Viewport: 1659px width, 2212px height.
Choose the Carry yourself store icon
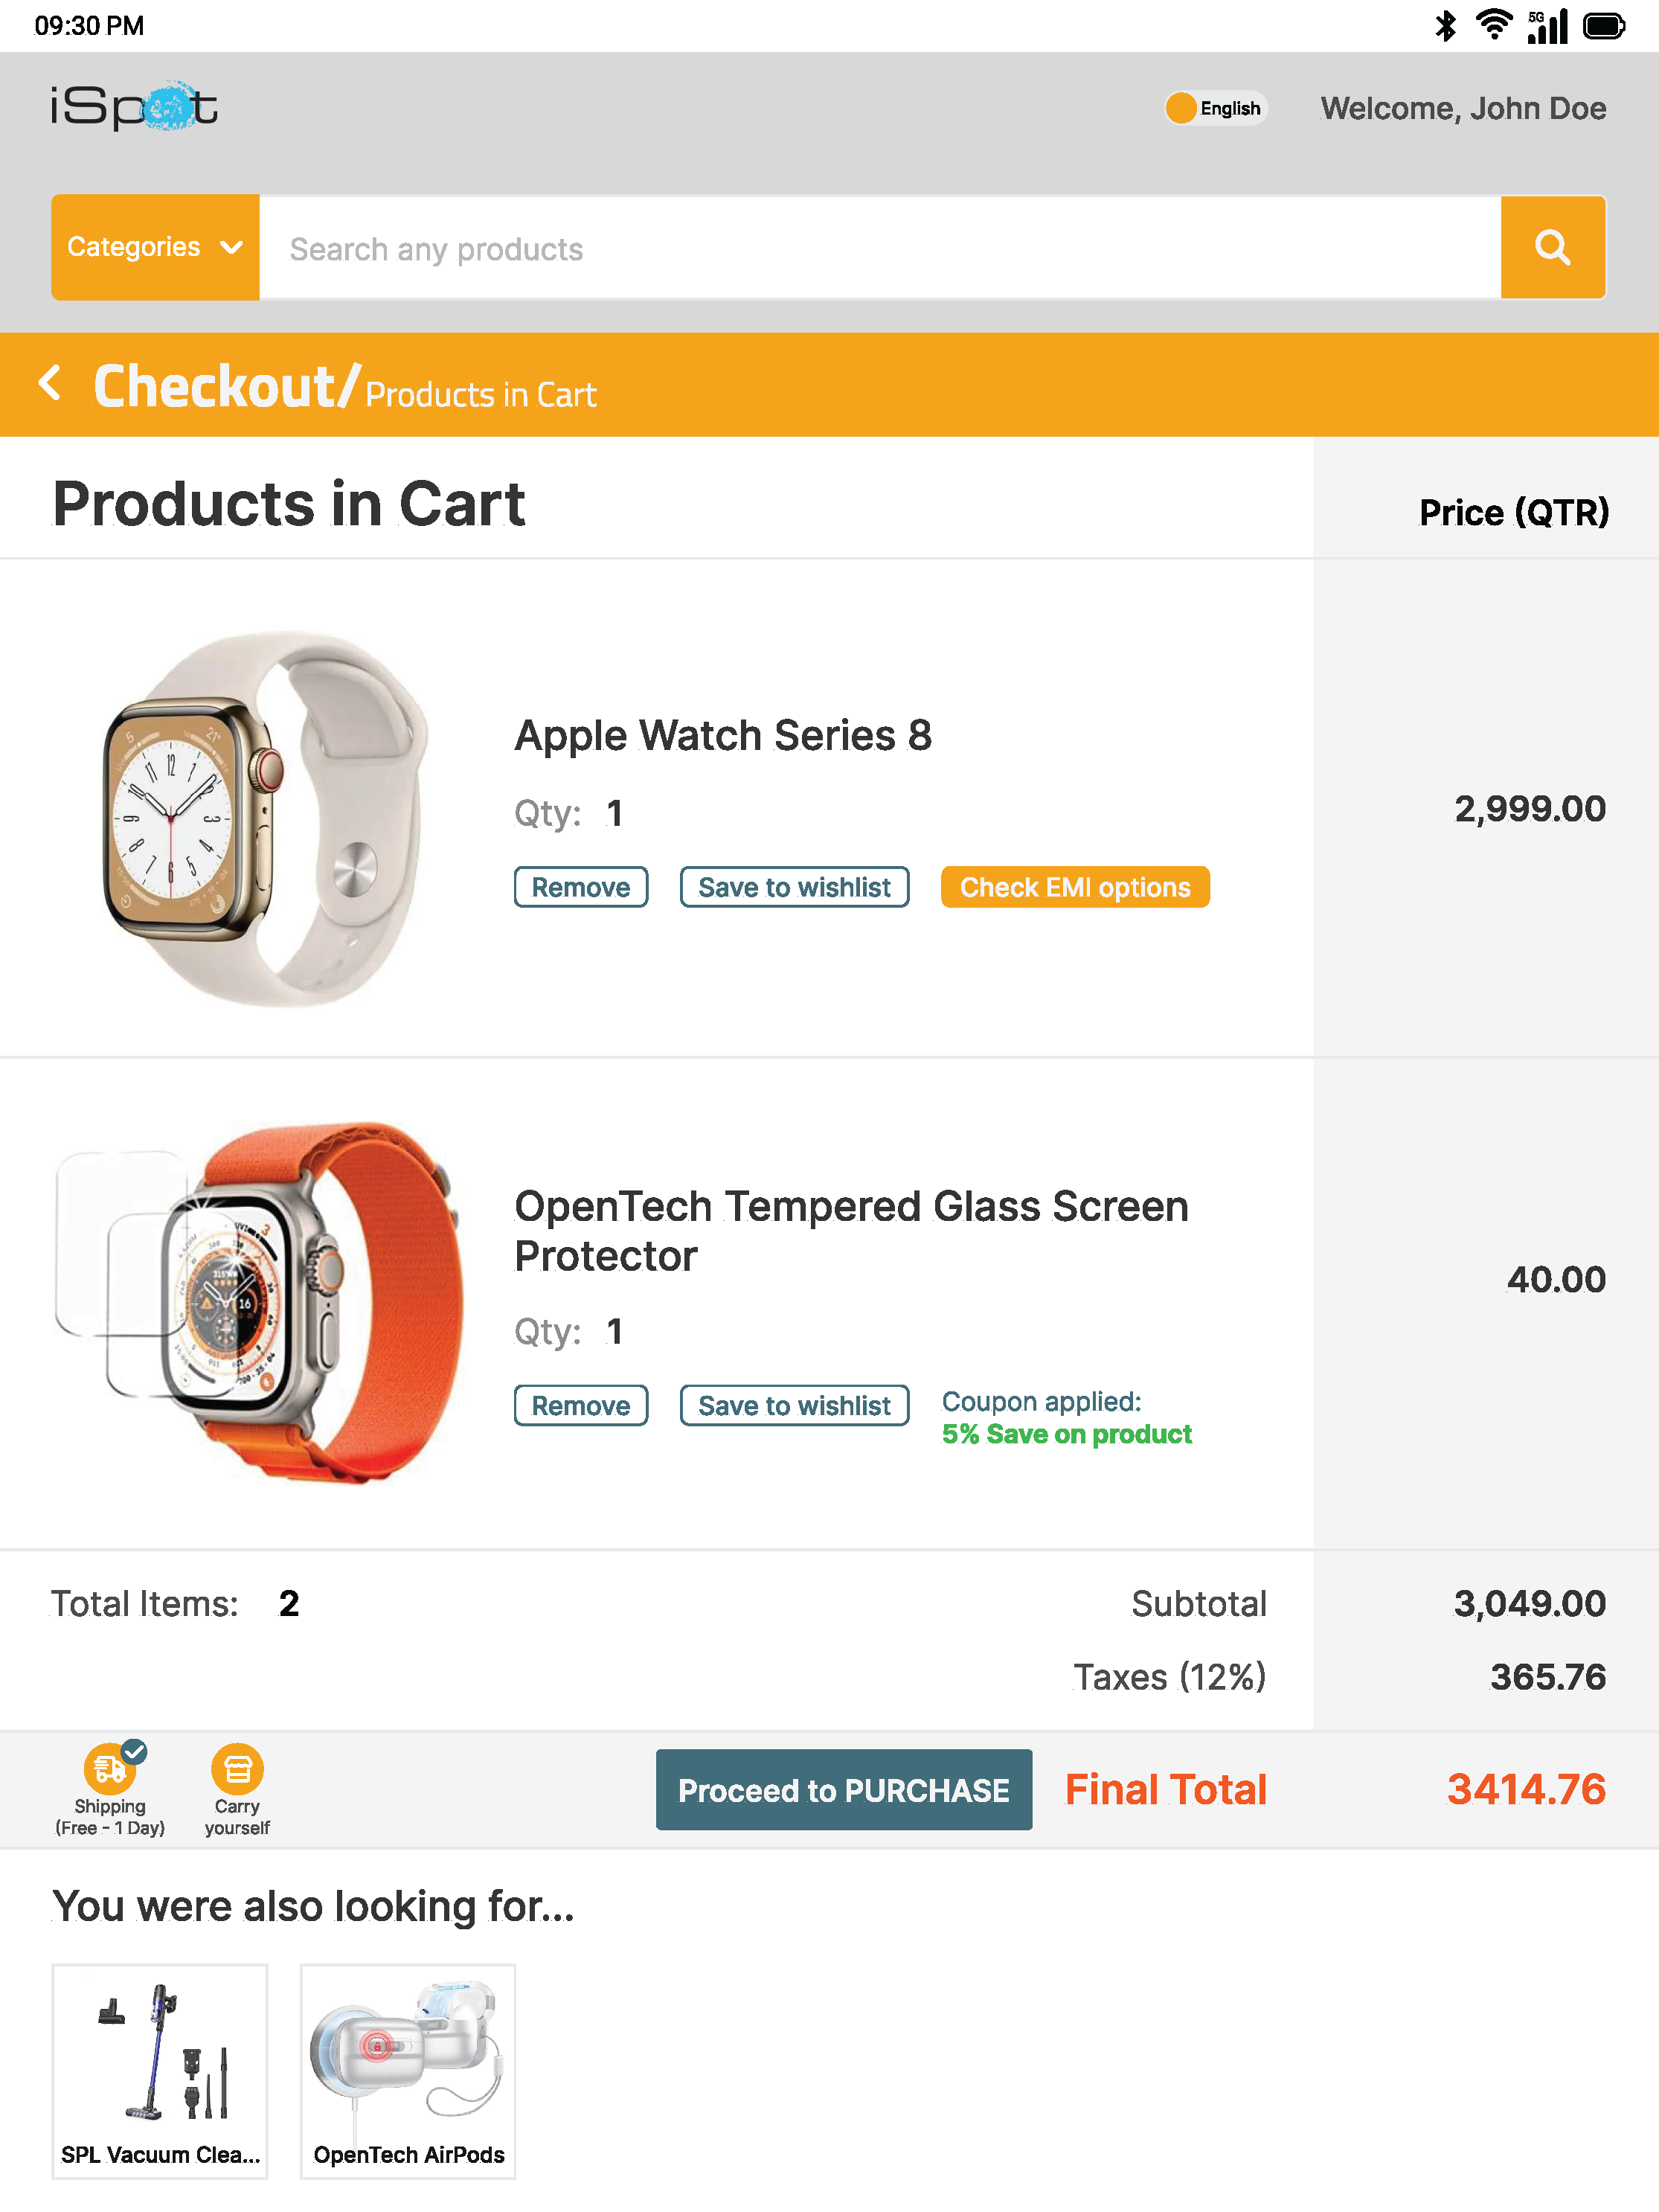237,1770
